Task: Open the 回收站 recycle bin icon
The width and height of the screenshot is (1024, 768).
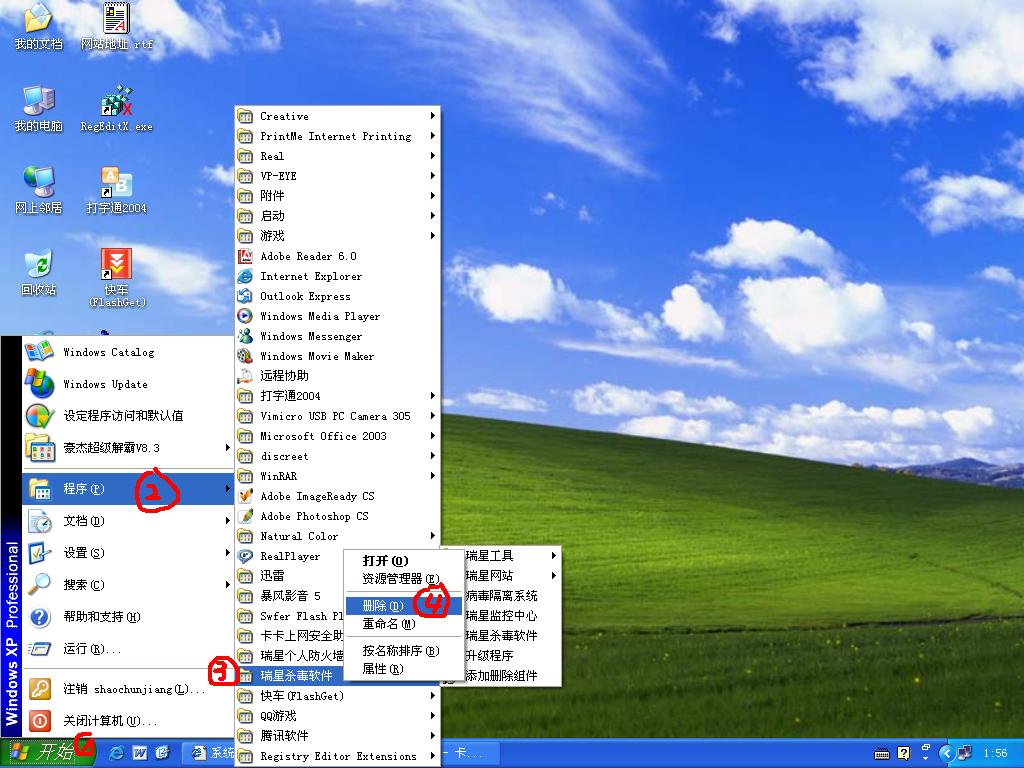Action: click(x=38, y=272)
